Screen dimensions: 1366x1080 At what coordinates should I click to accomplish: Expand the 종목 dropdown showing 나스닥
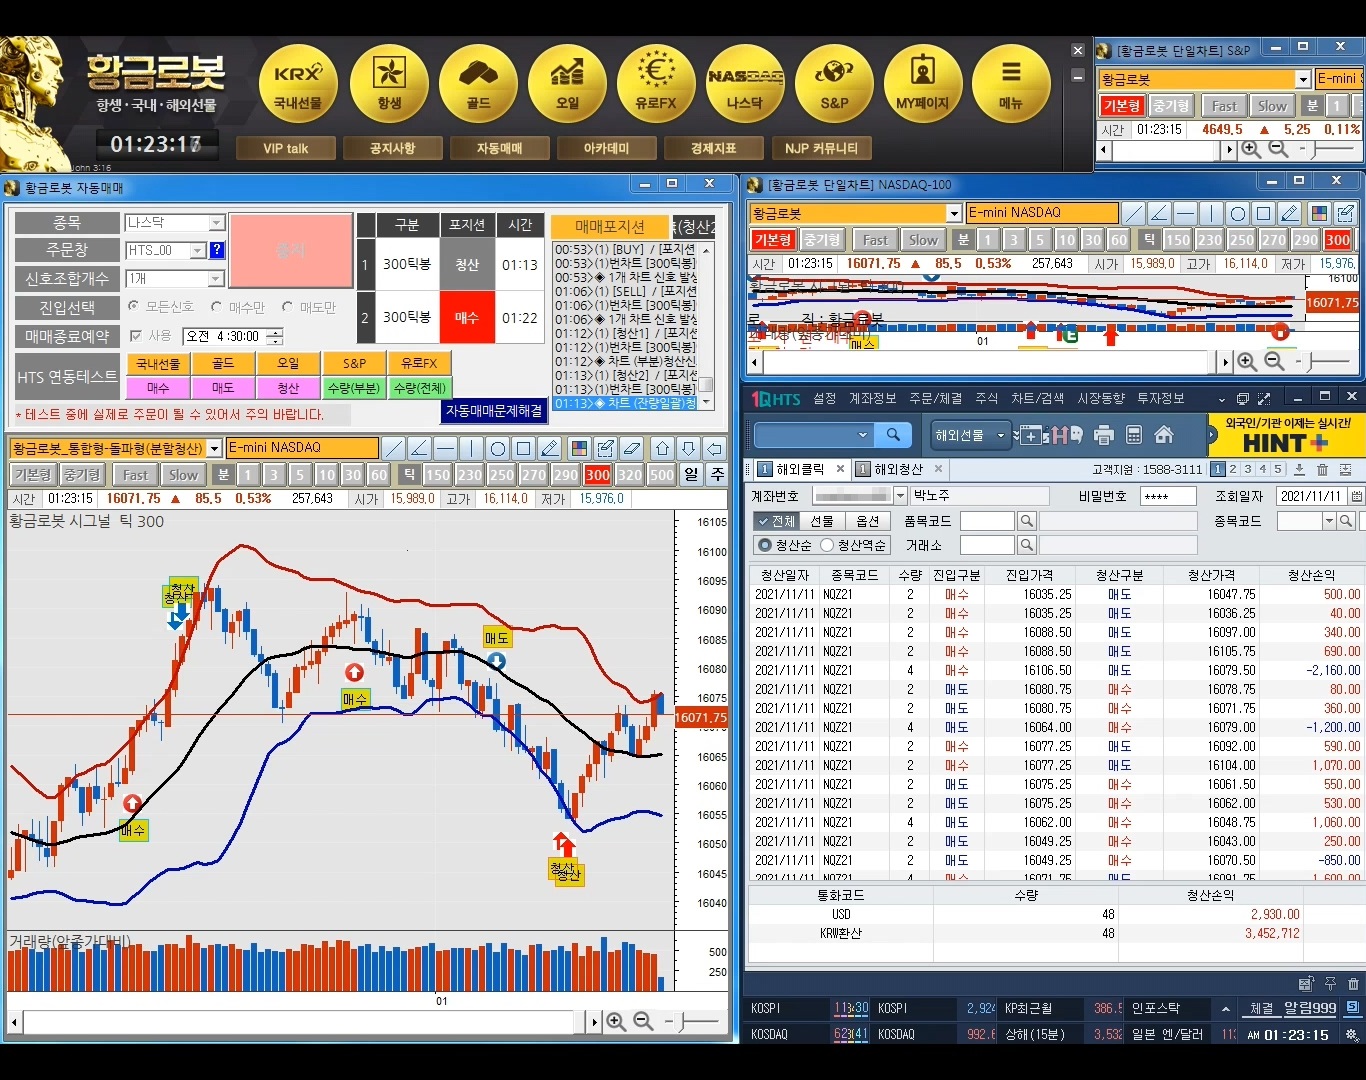click(217, 223)
